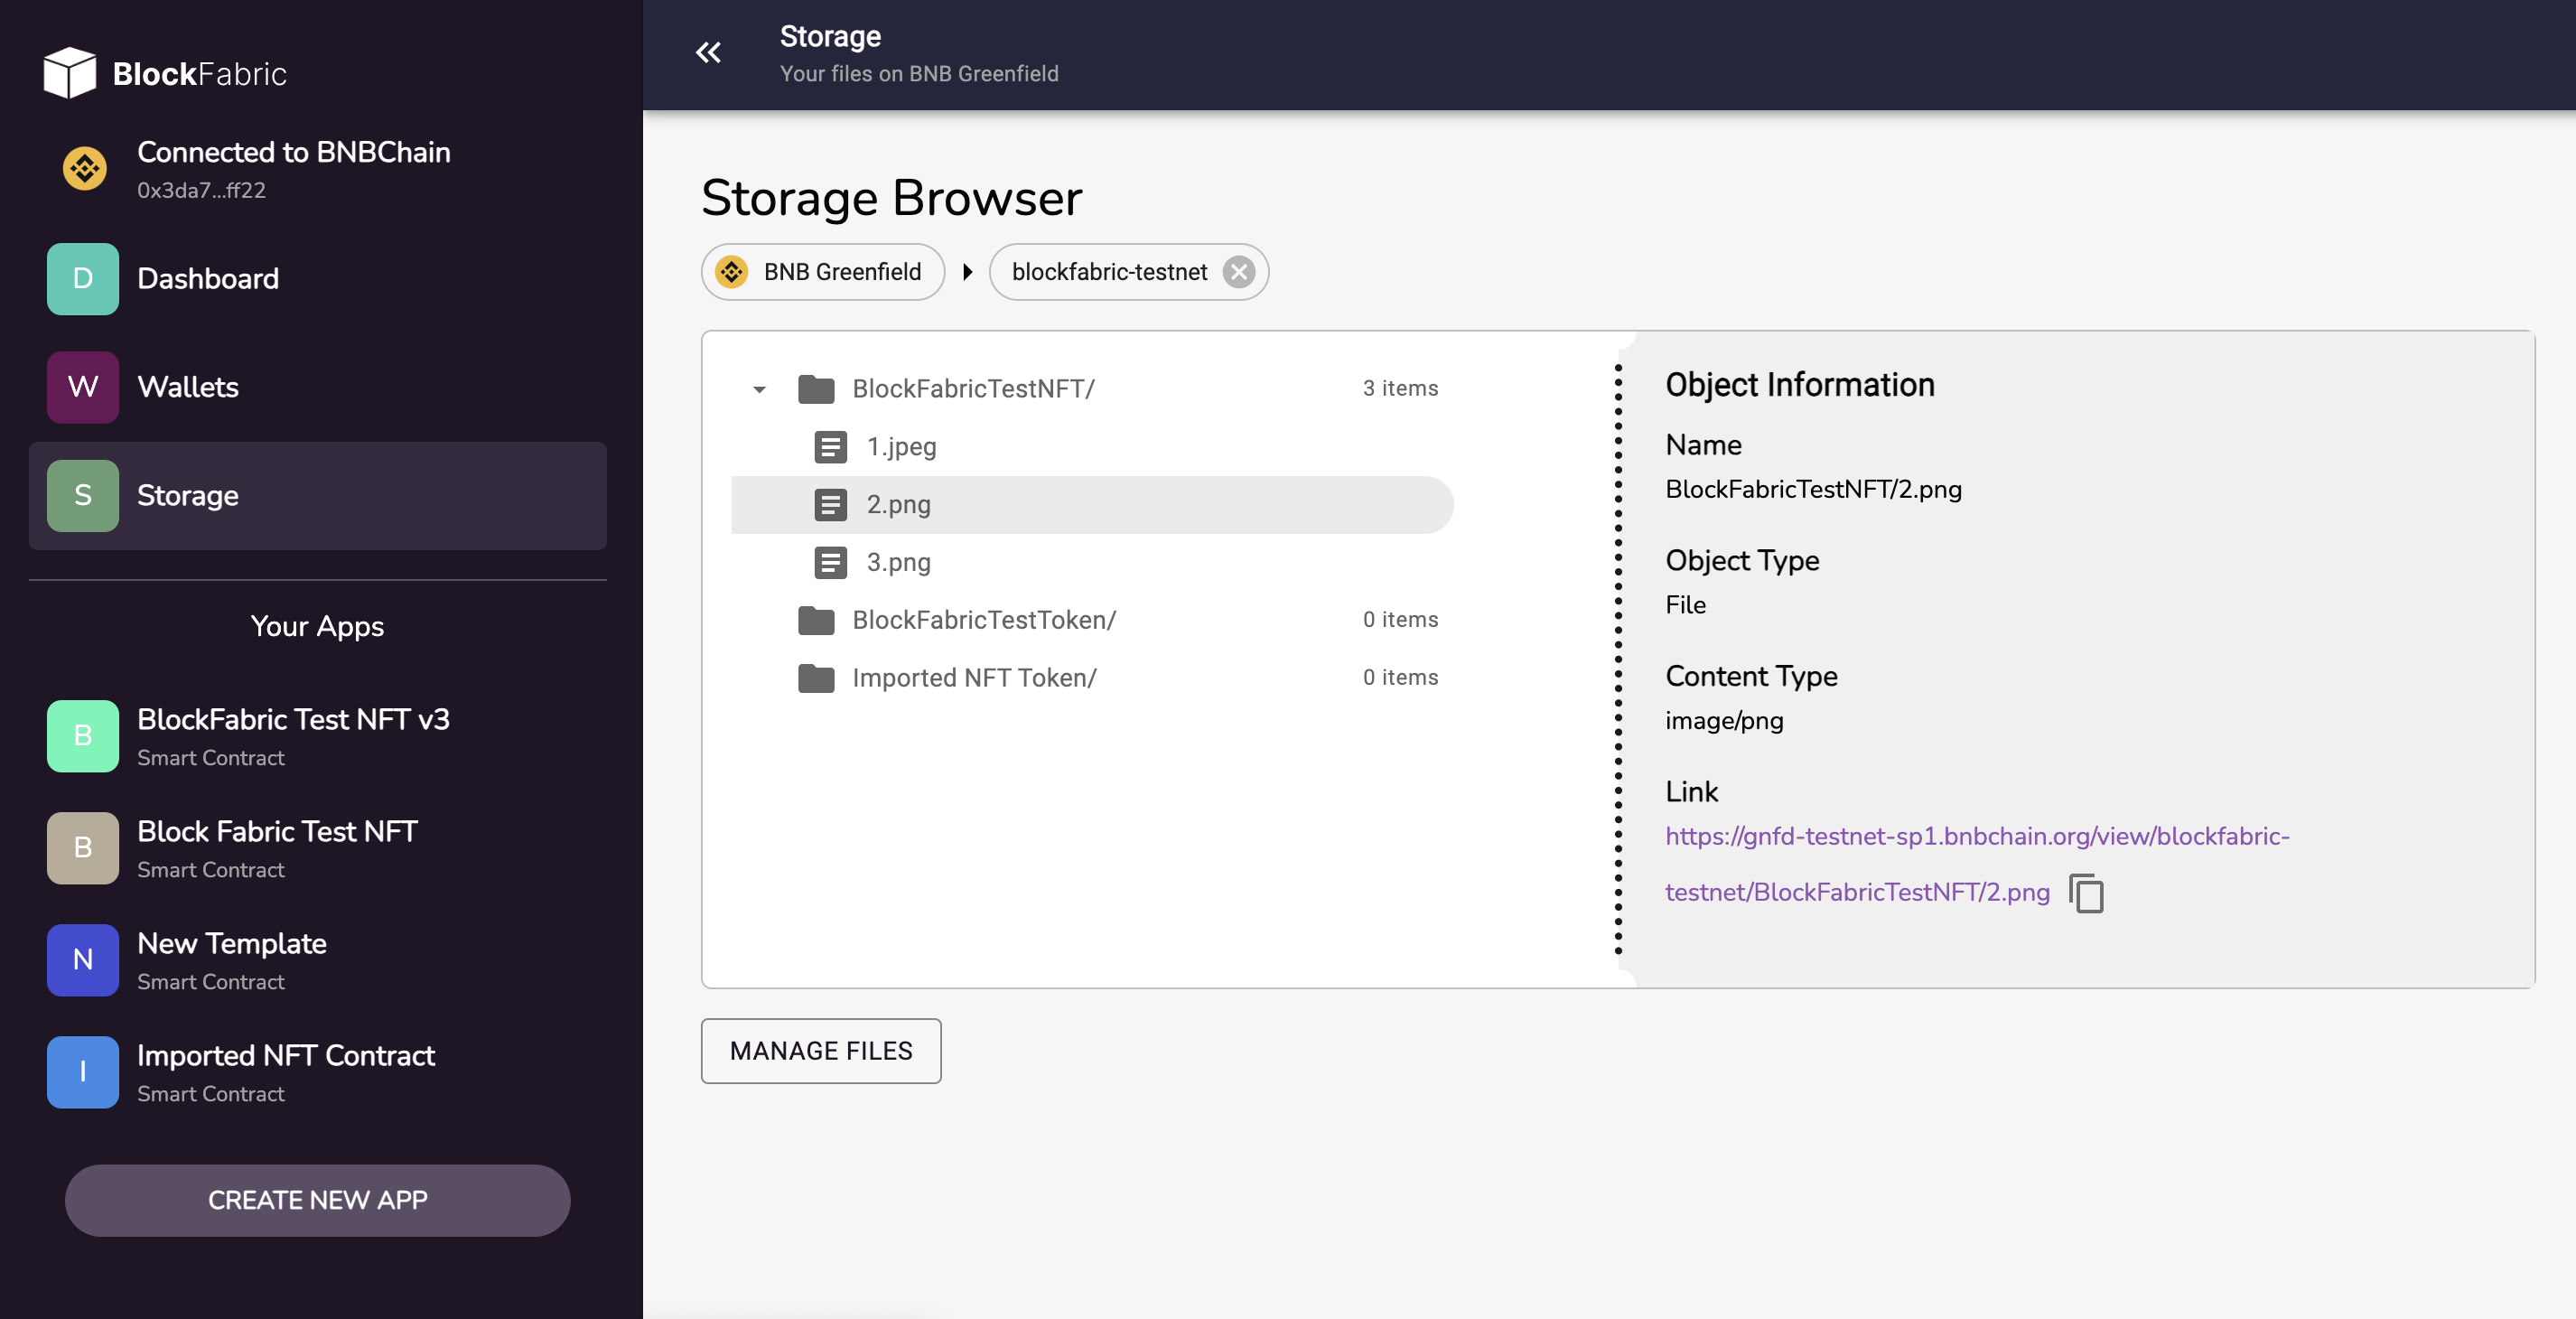
Task: Select the 3.png file name
Action: [898, 563]
